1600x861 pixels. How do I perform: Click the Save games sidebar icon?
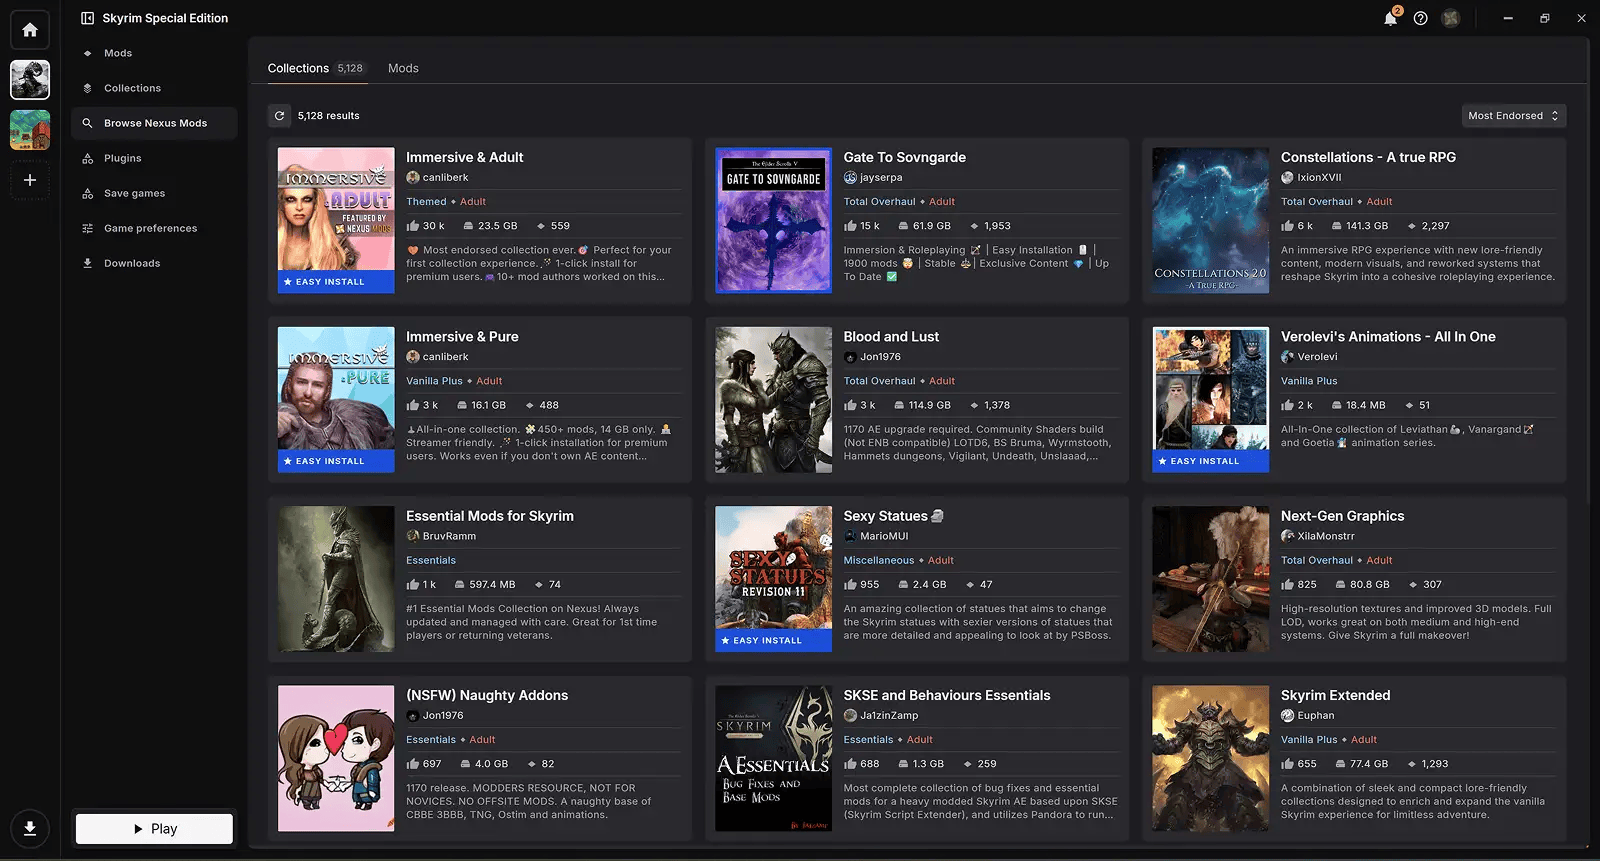coord(87,193)
